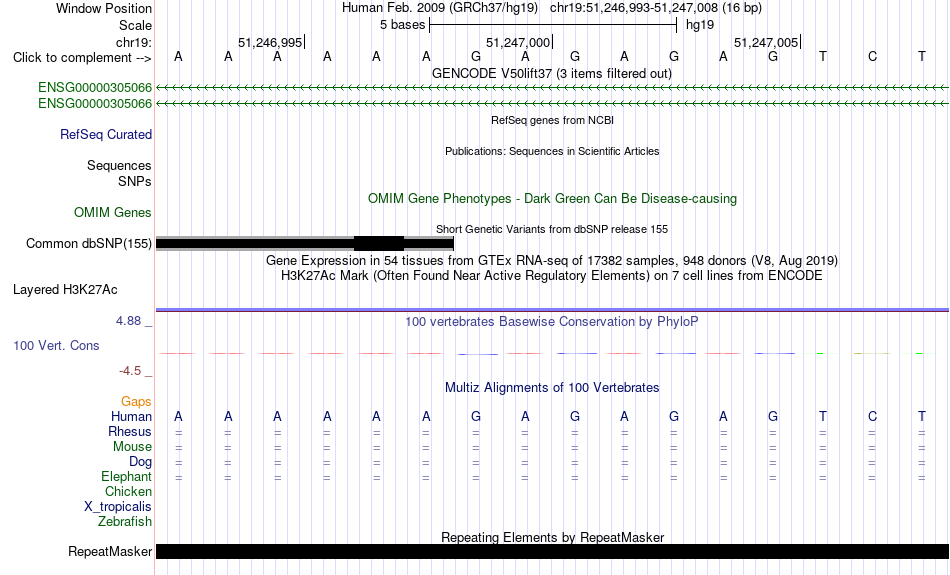Click the 51,247,005 ruler position marker
950x575 pixels.
[x=766, y=42]
